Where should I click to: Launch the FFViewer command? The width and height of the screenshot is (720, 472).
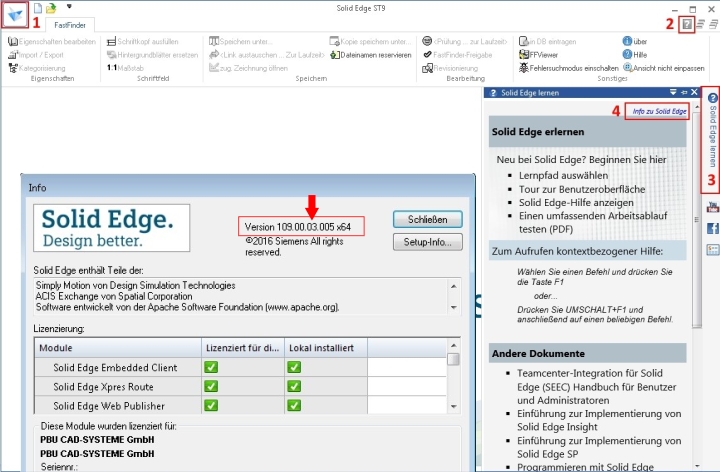[x=538, y=55]
